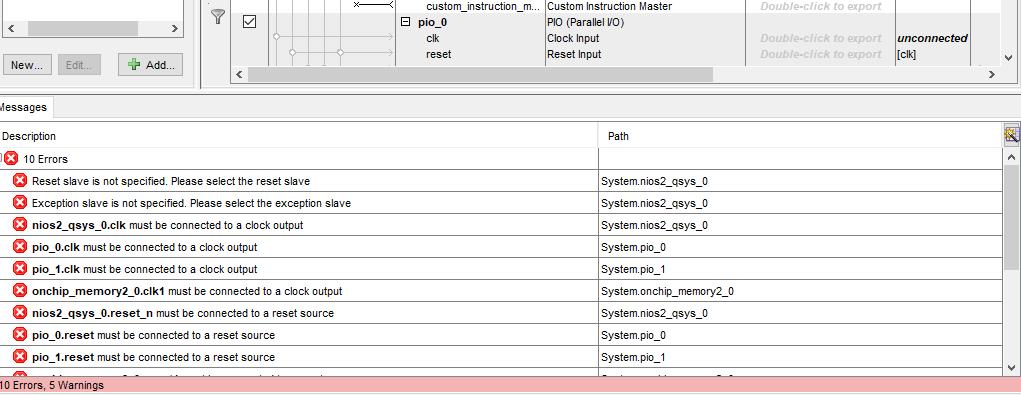The image size is (1021, 395).
Task: Toggle the pio_0 component checkbox
Action: point(249,21)
